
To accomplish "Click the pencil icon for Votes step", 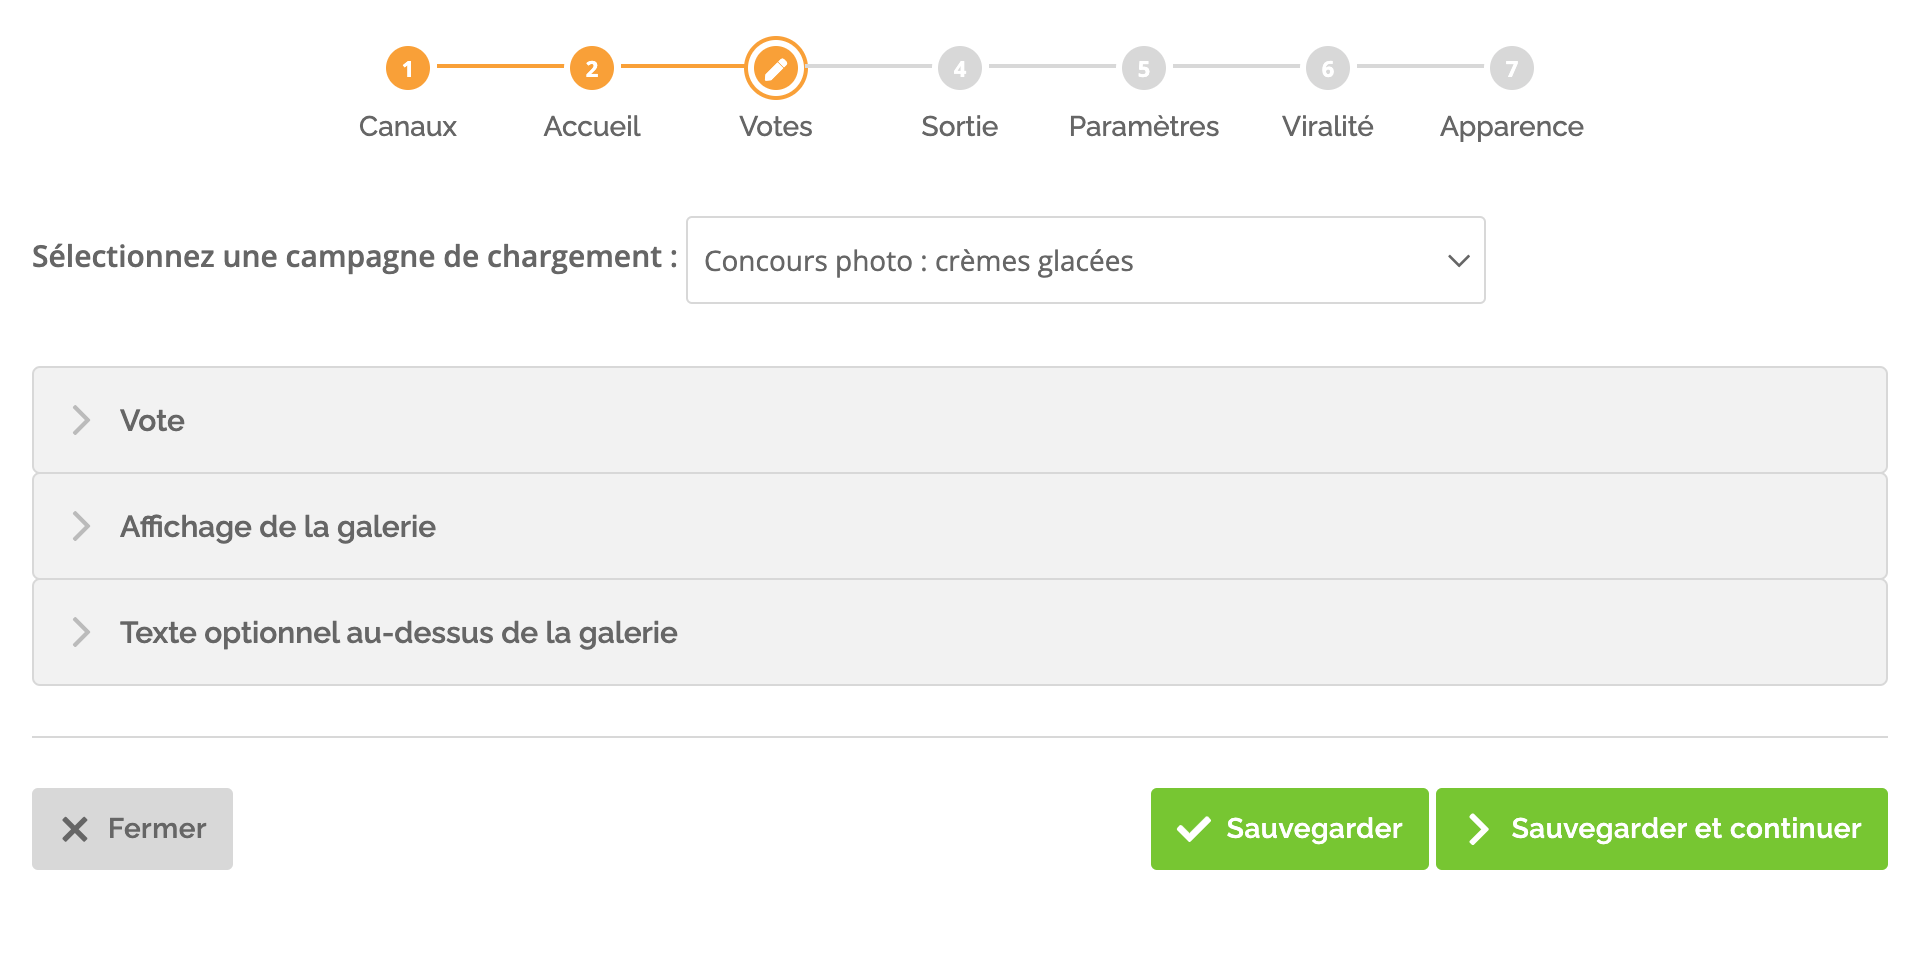I will tap(776, 68).
